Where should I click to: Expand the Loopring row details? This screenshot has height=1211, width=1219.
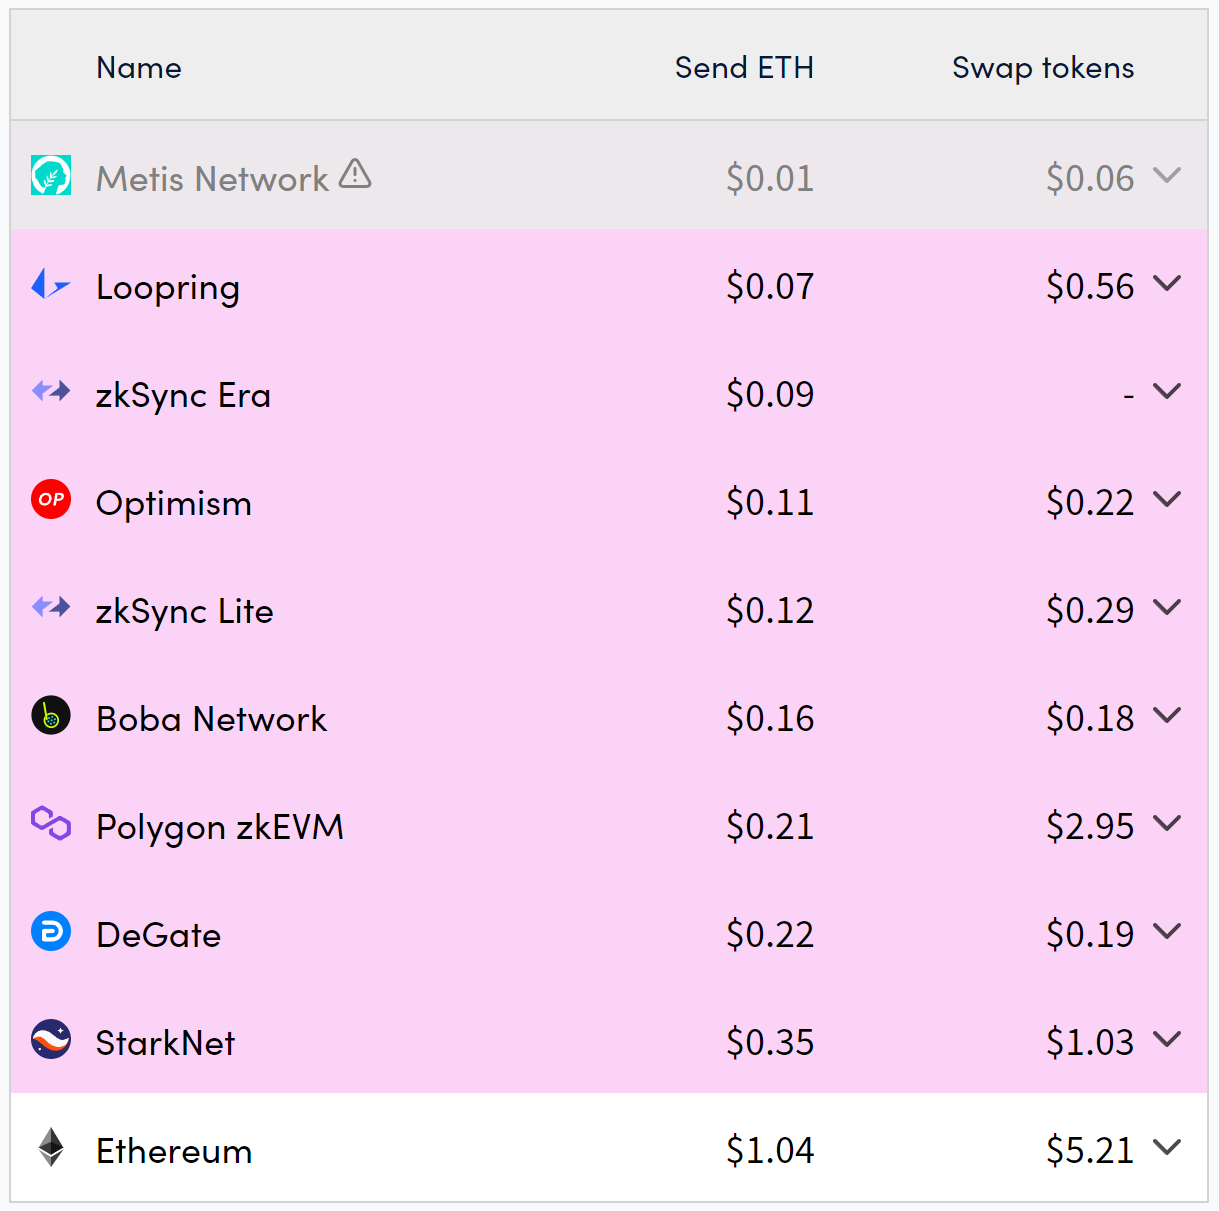[x=1167, y=284]
